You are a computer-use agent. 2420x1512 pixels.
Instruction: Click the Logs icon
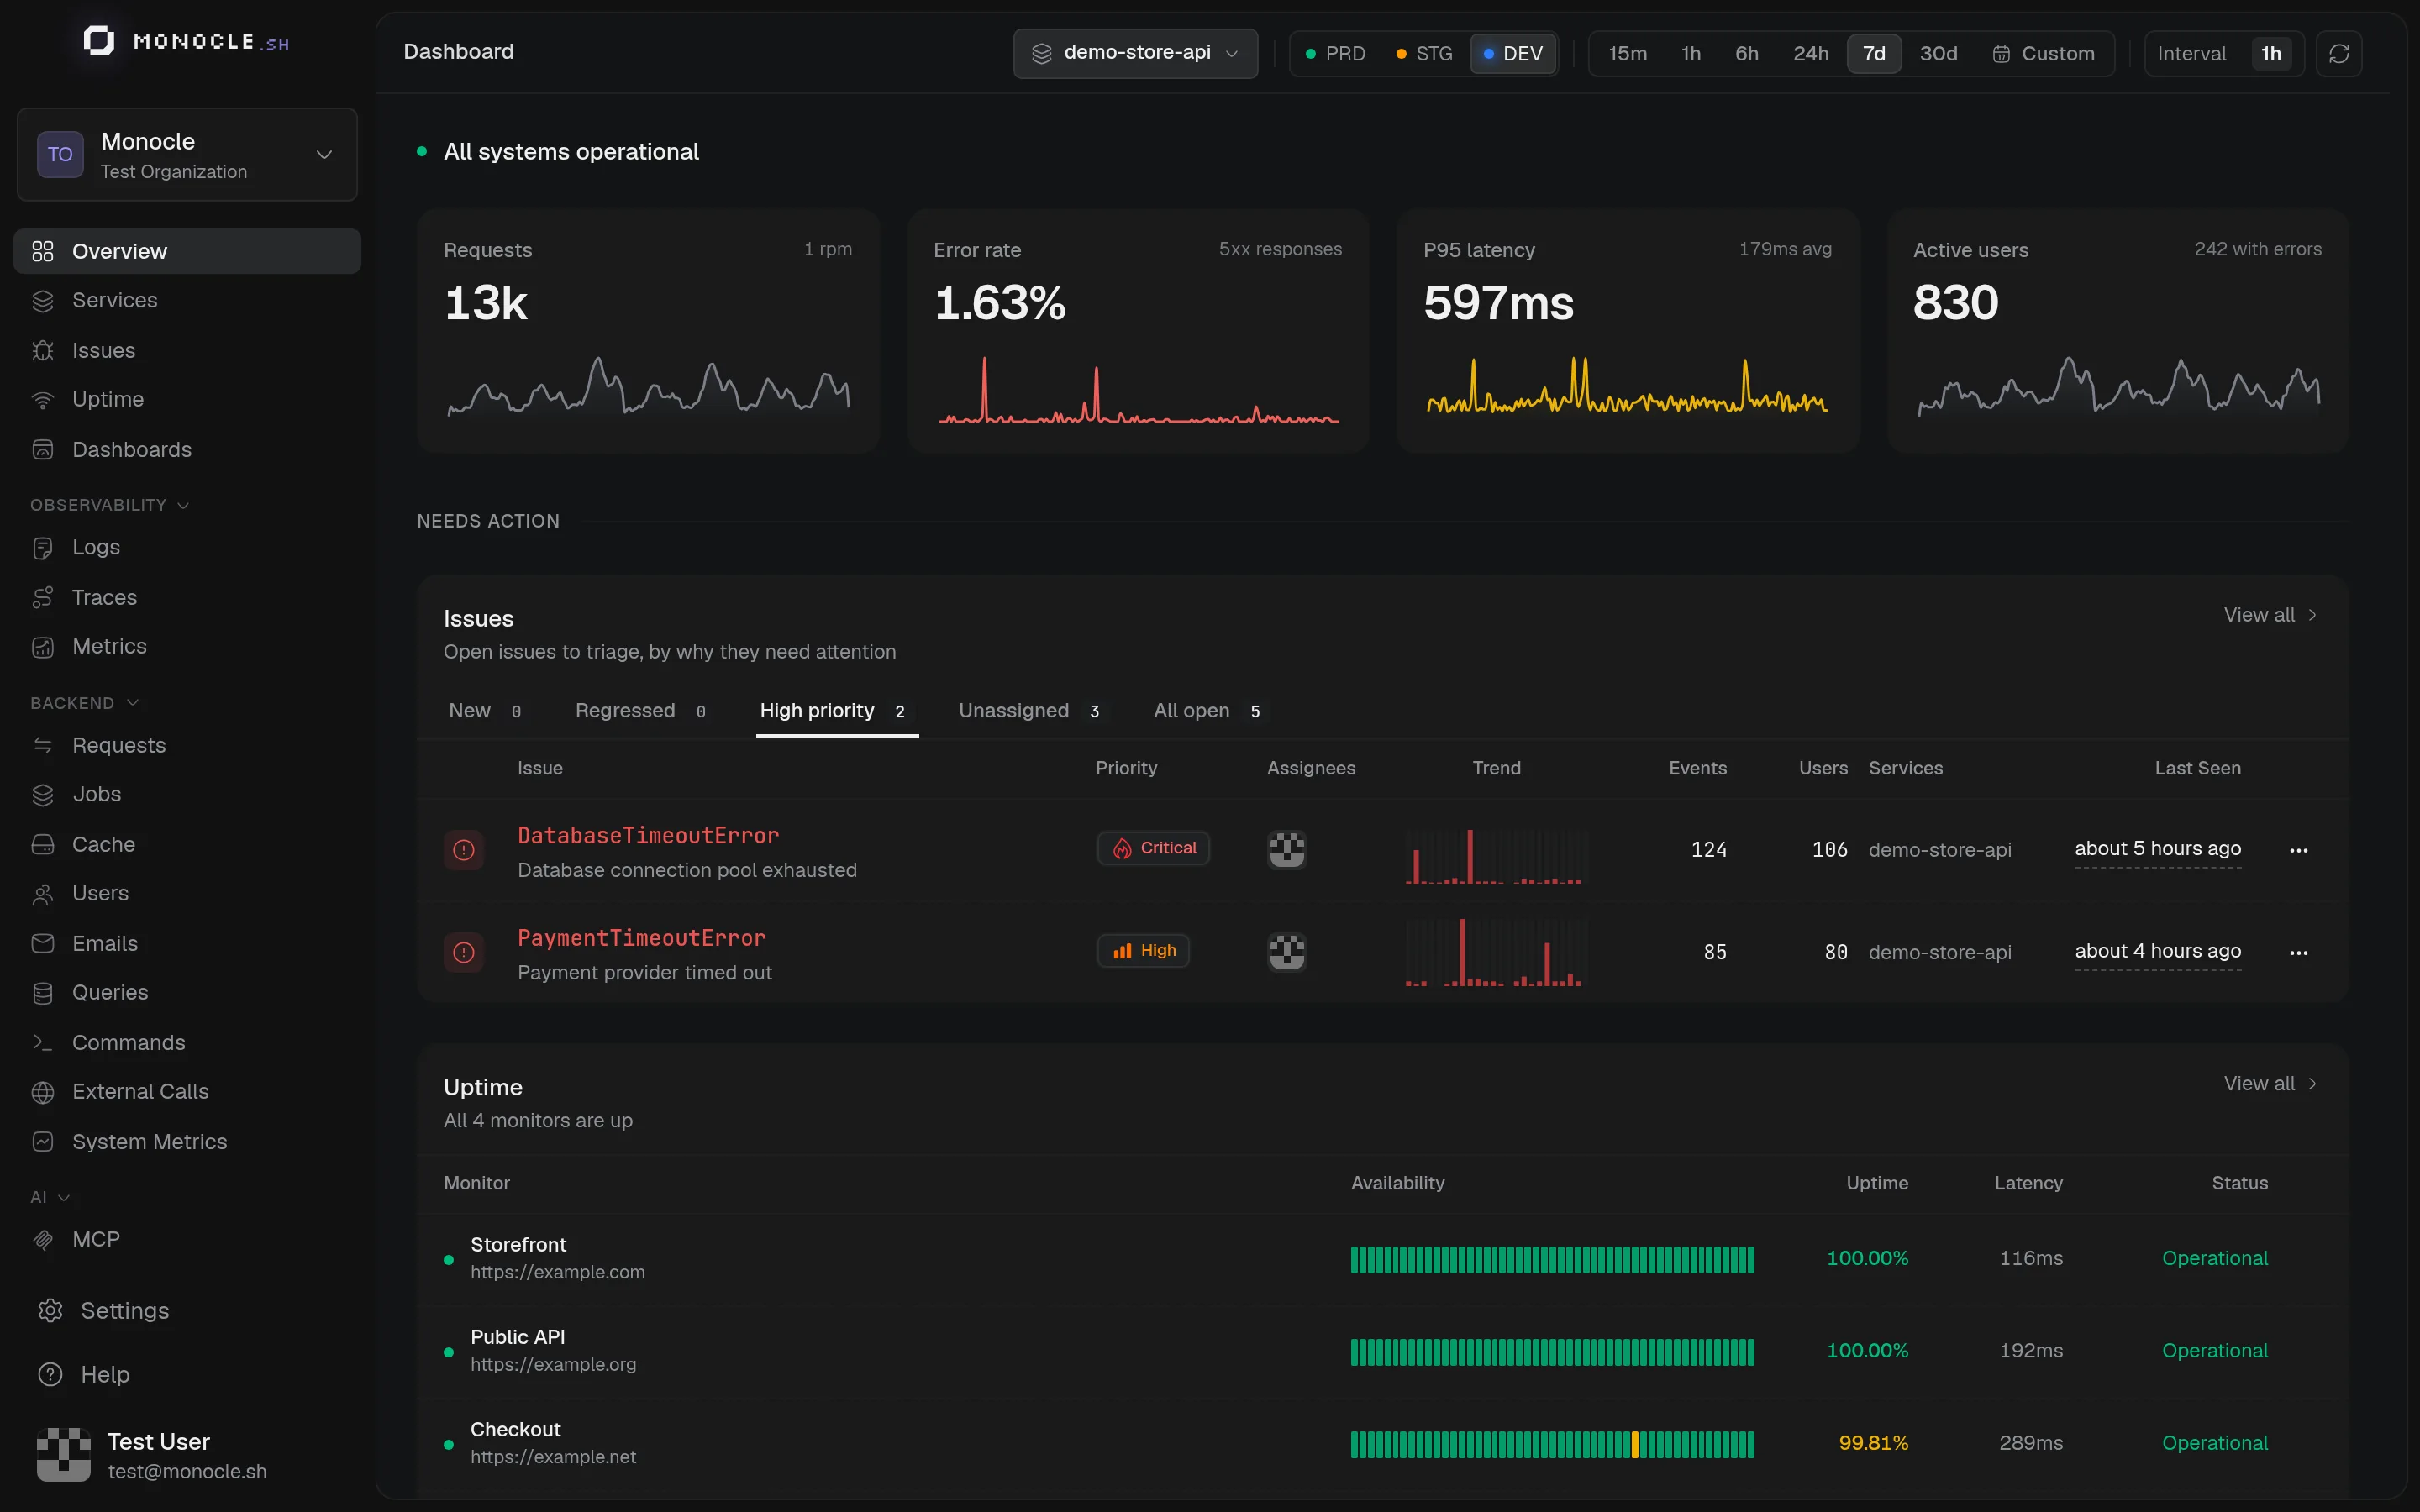42,548
